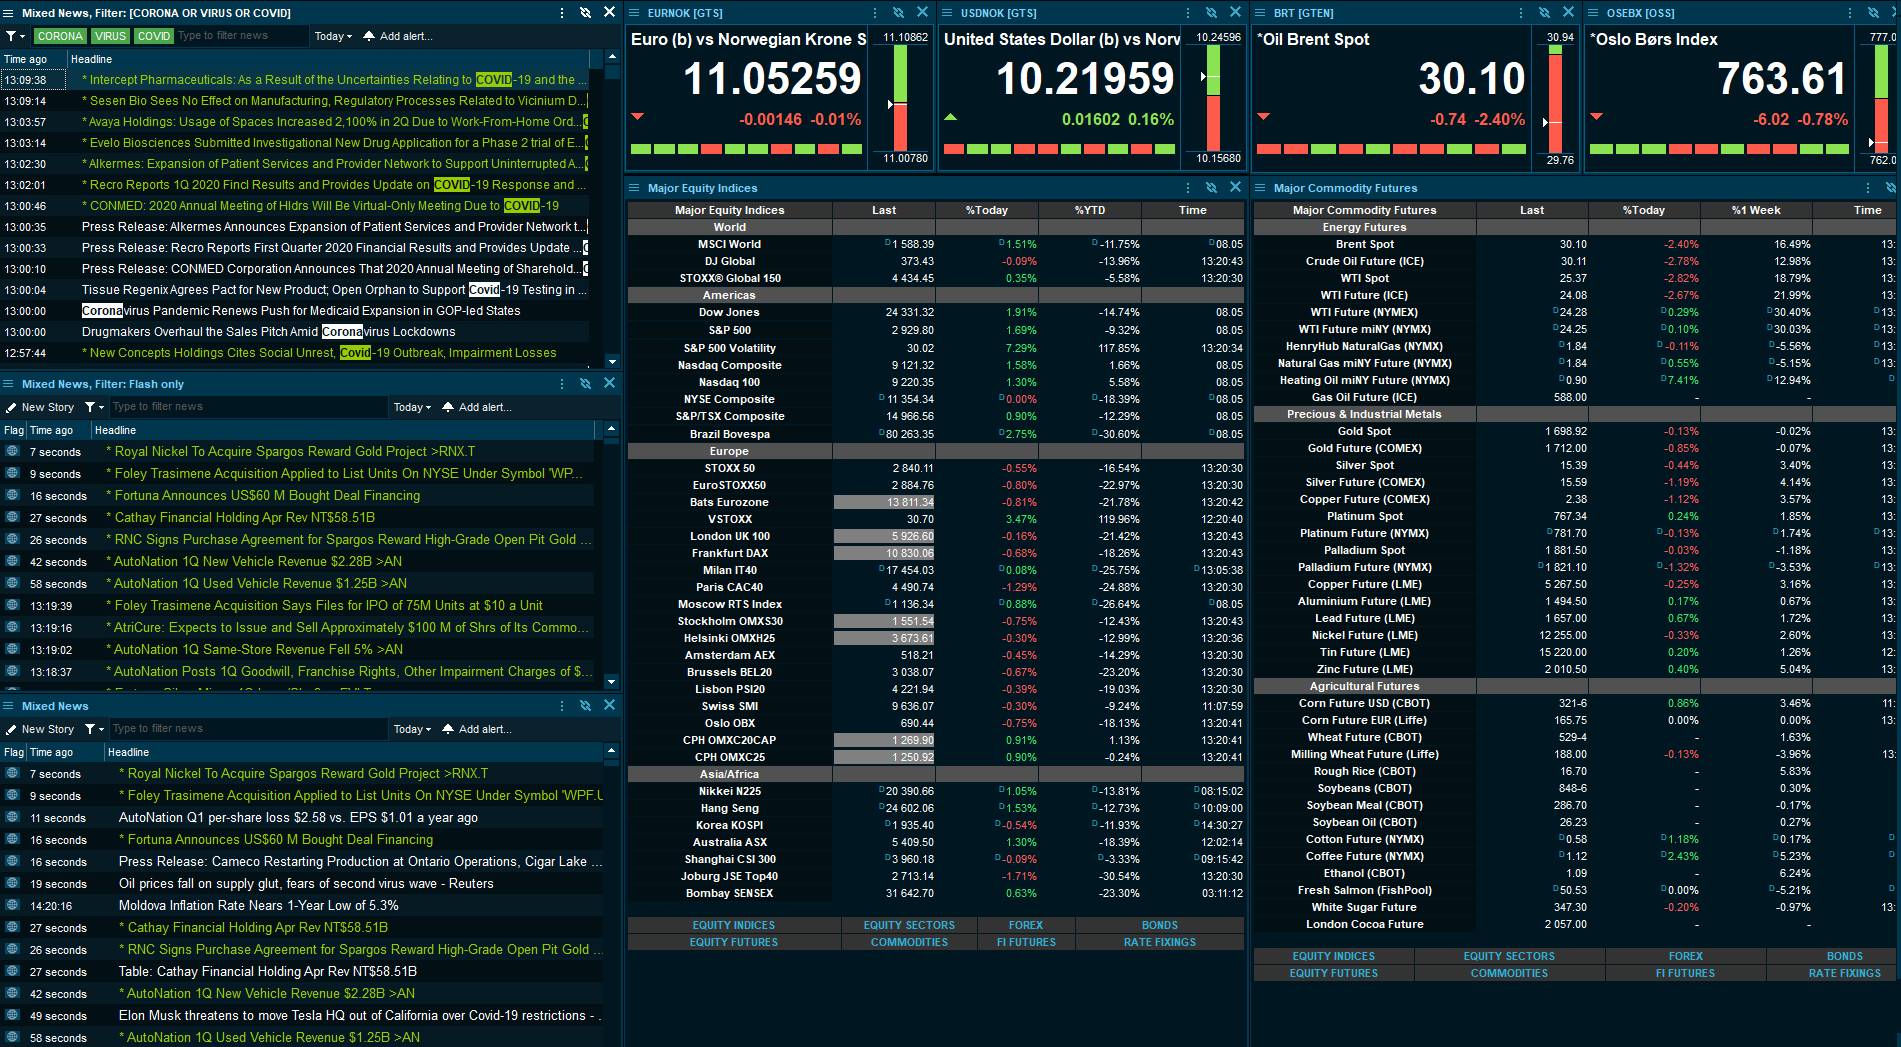Select the Fresh Salmon (FishPool) row

point(1575,890)
